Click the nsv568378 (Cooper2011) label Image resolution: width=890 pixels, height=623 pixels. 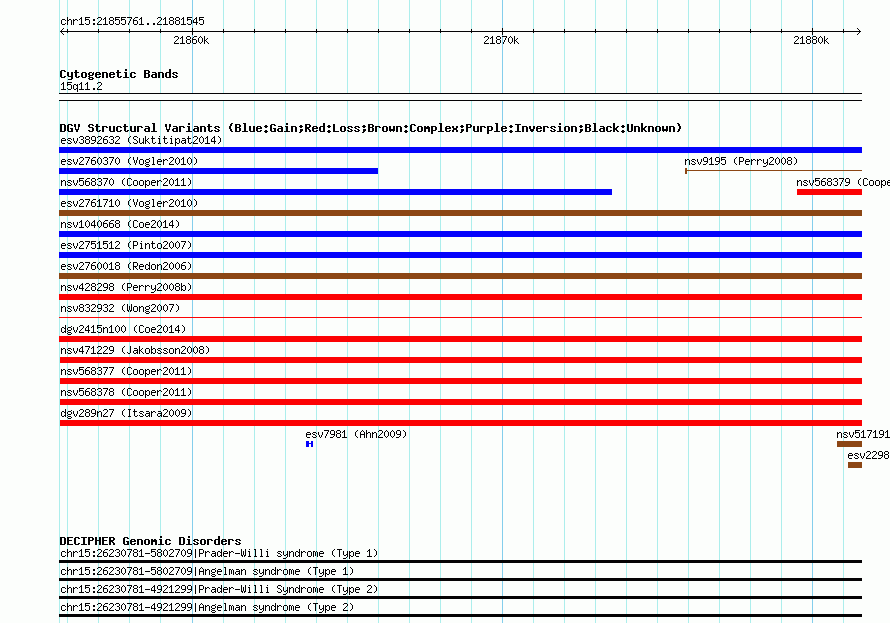[x=126, y=392]
